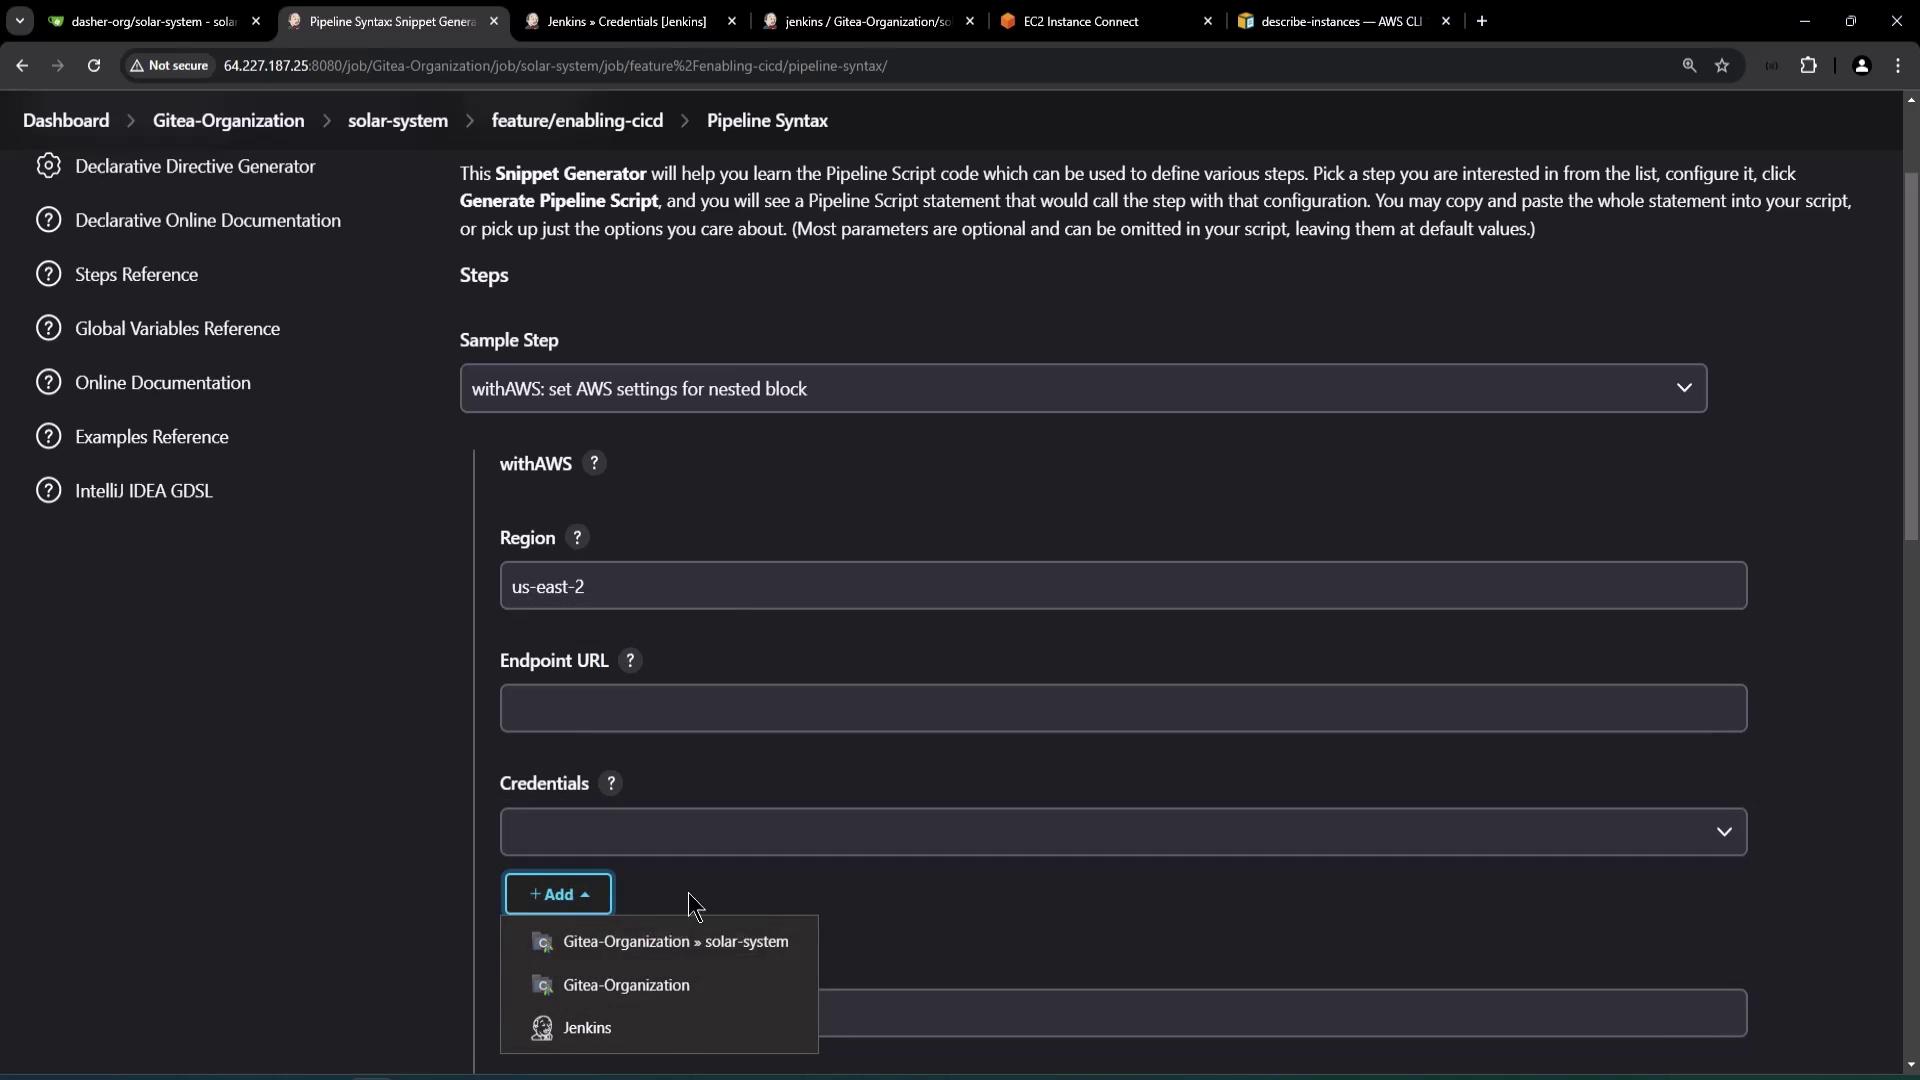Go to Dashboard in the breadcrumb

[x=66, y=120]
